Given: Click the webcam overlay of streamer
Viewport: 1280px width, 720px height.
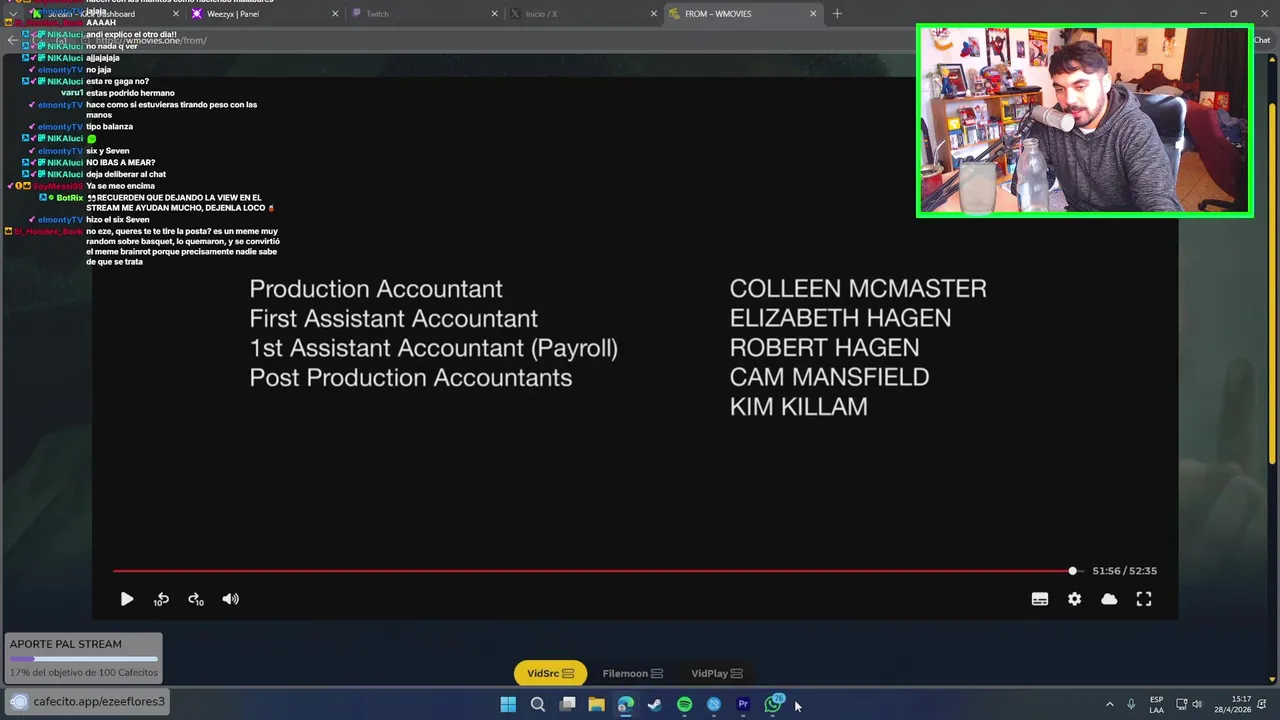Looking at the screenshot, I should (x=1084, y=120).
